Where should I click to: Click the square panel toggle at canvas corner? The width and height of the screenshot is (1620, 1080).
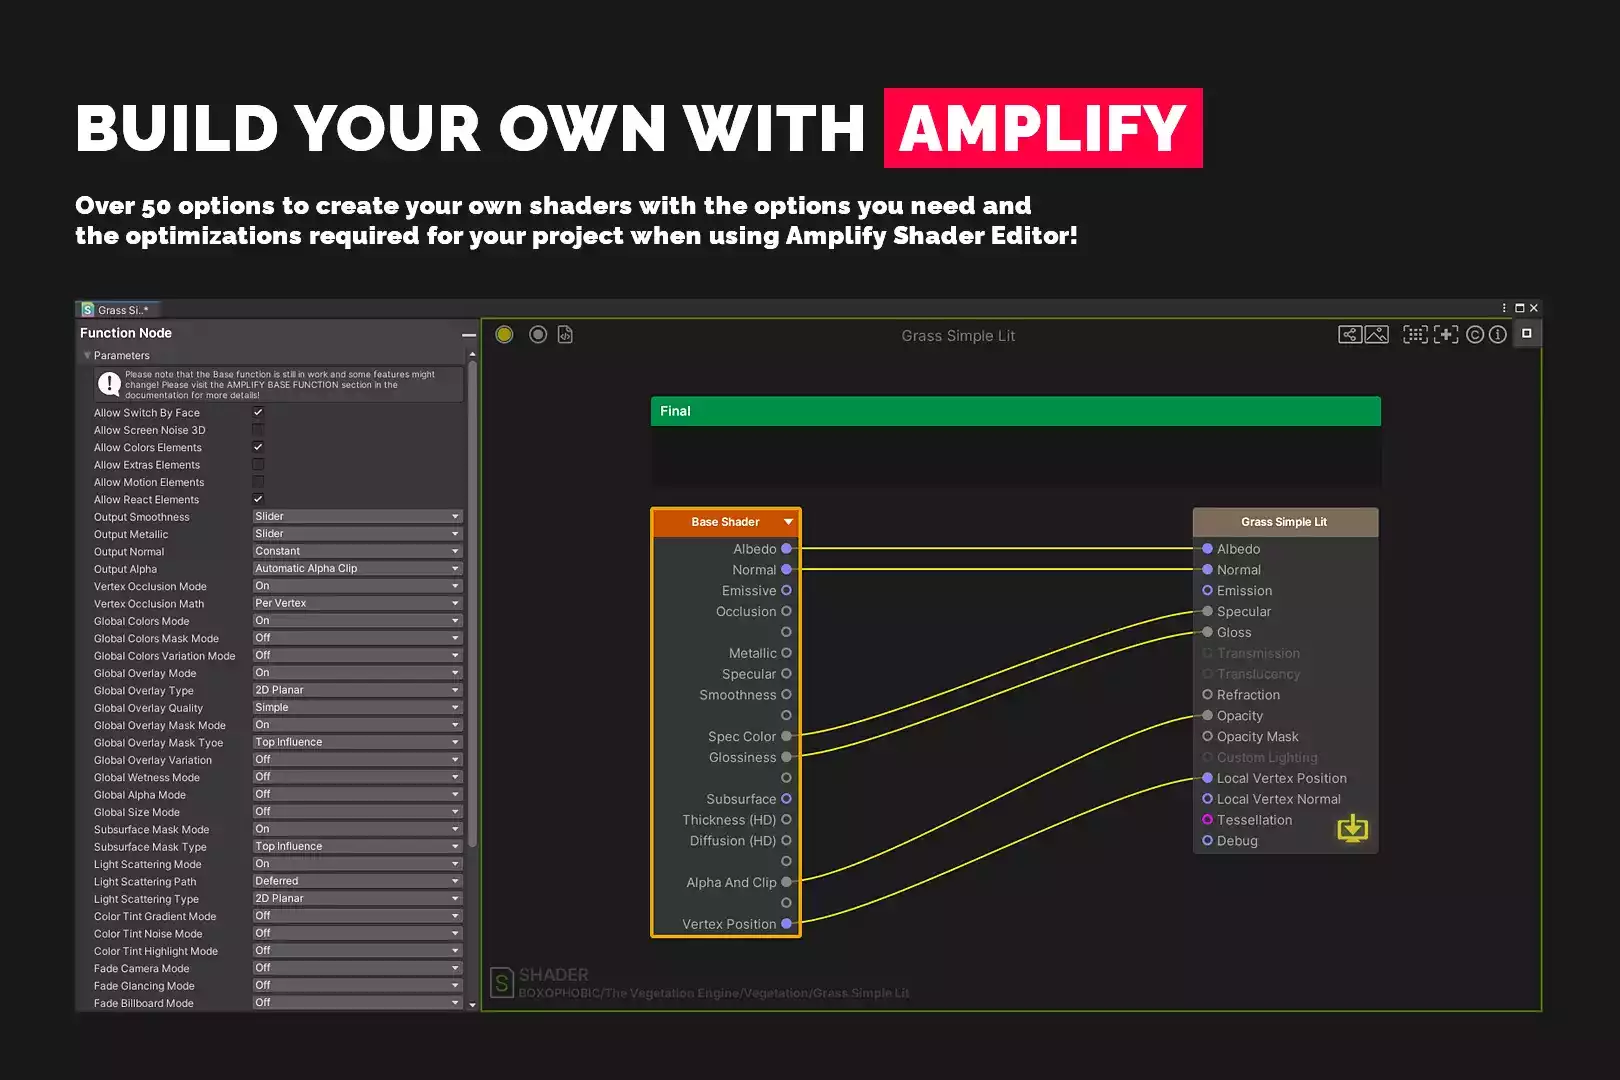coord(1527,333)
